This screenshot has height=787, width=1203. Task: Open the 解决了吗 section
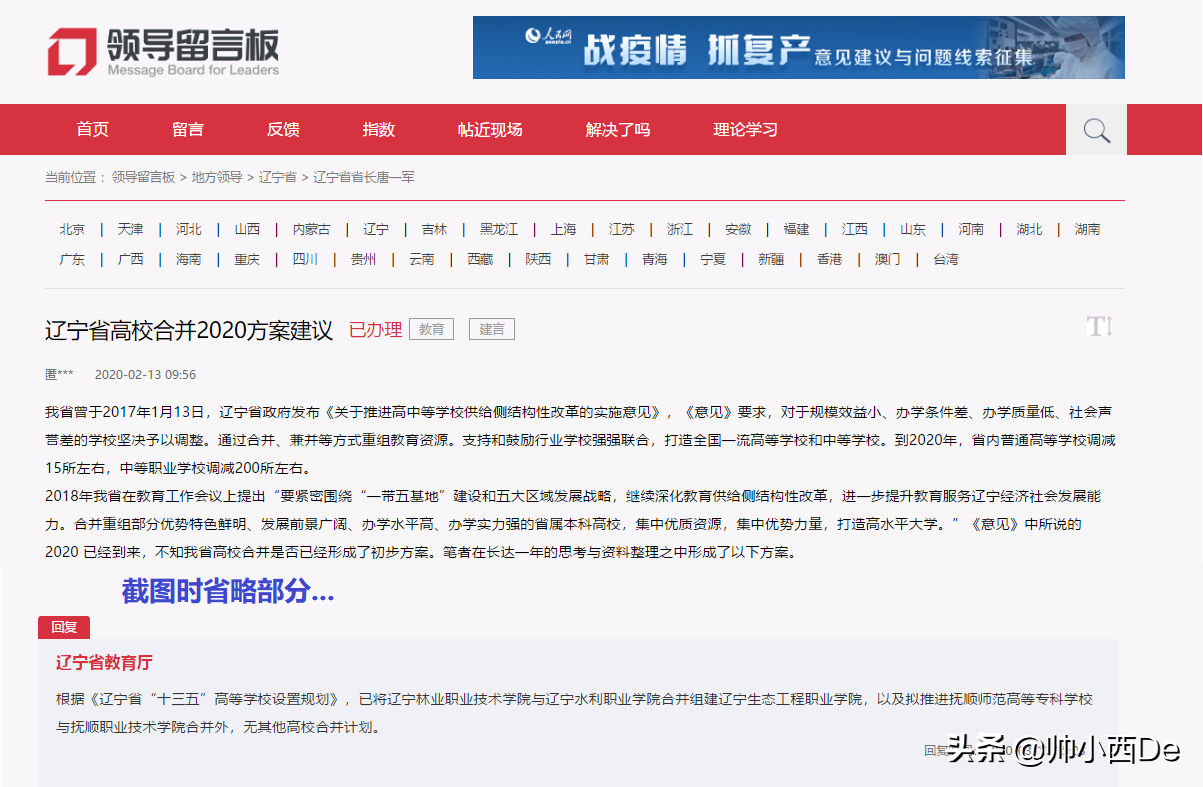tap(616, 129)
